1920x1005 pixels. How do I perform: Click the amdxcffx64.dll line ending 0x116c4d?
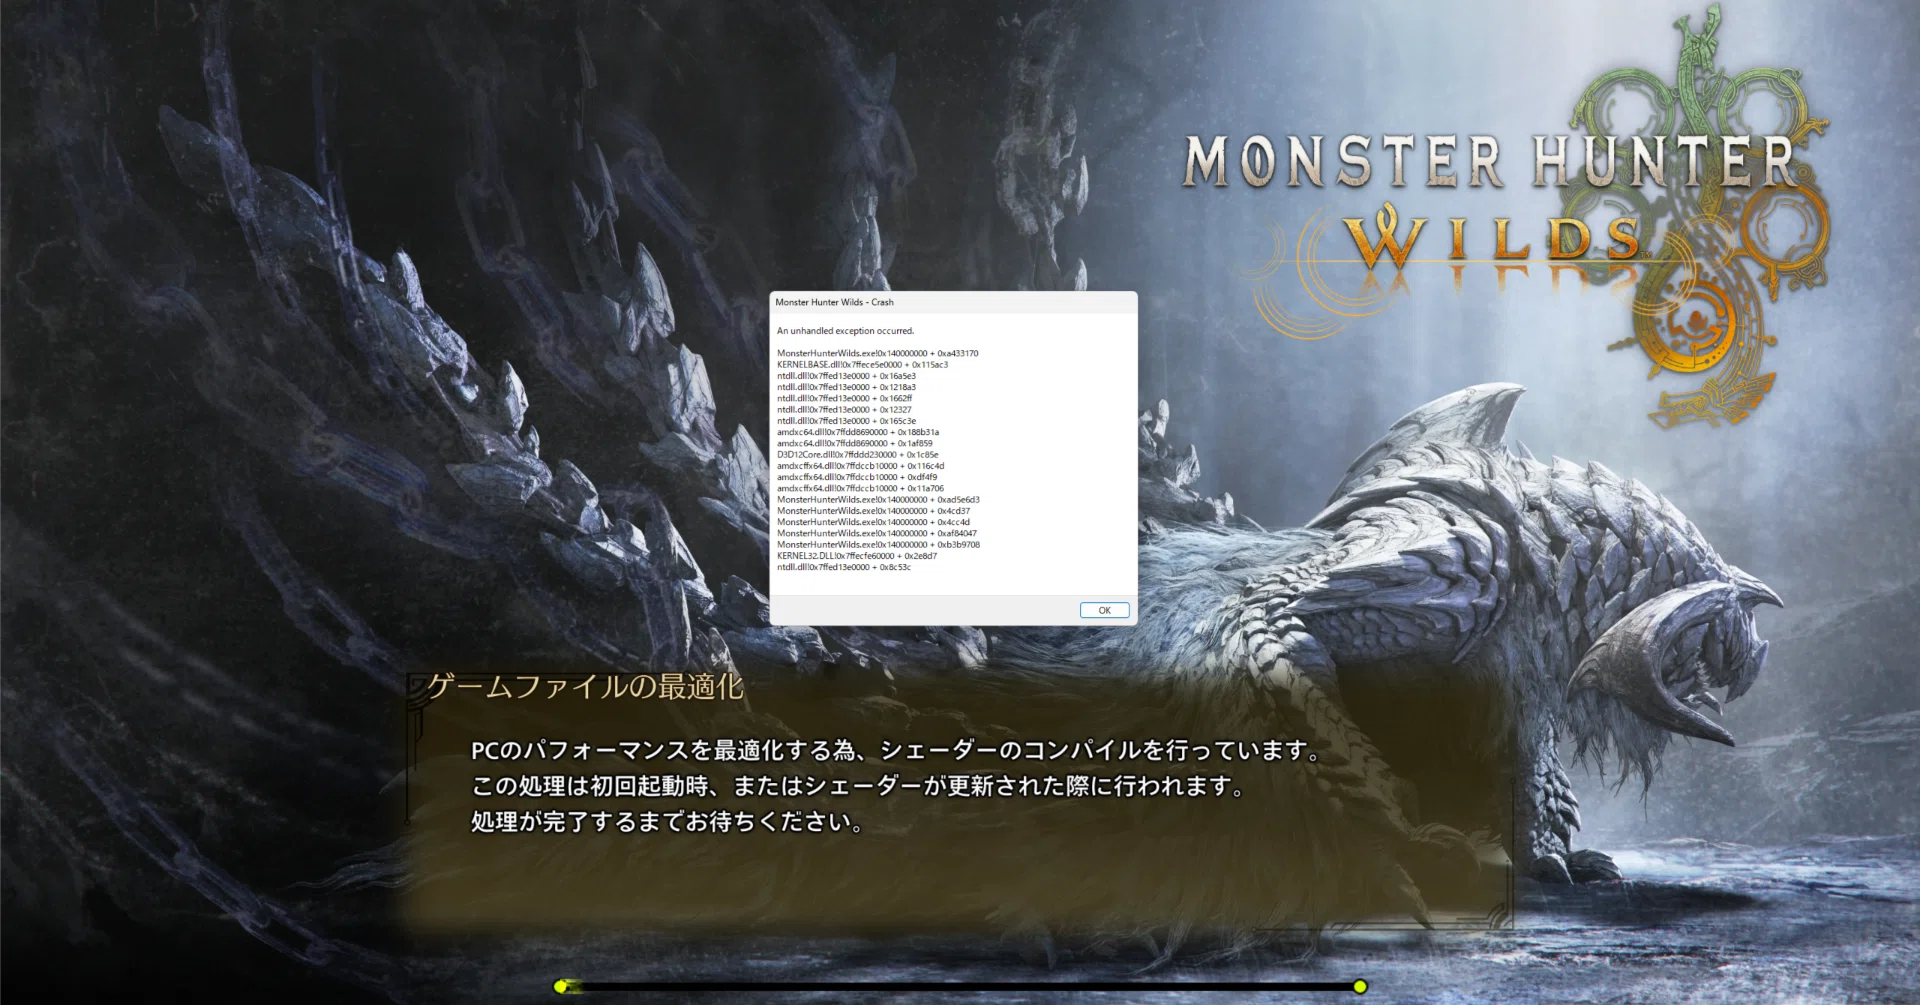(x=860, y=466)
